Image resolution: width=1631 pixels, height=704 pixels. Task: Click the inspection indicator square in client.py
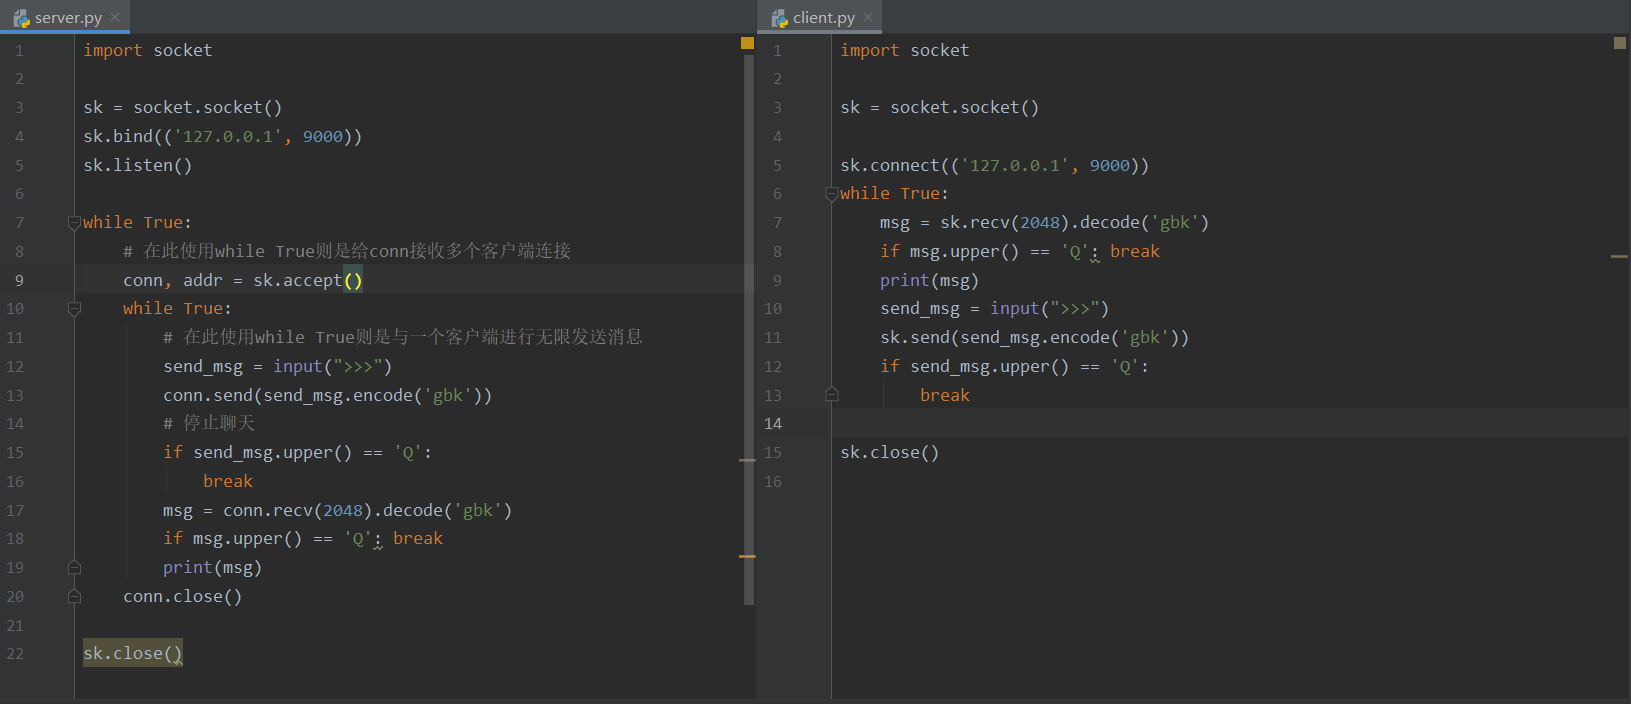click(x=1620, y=43)
